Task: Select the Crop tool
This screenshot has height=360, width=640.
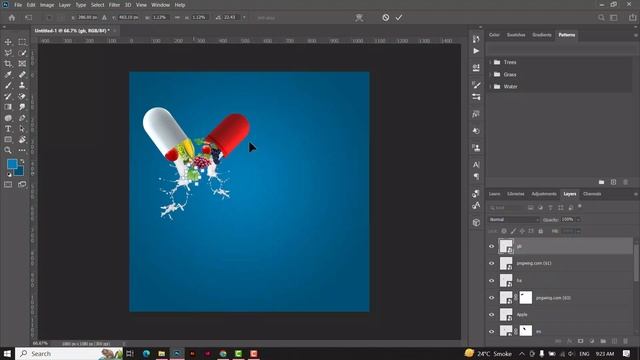Action: [x=8, y=64]
